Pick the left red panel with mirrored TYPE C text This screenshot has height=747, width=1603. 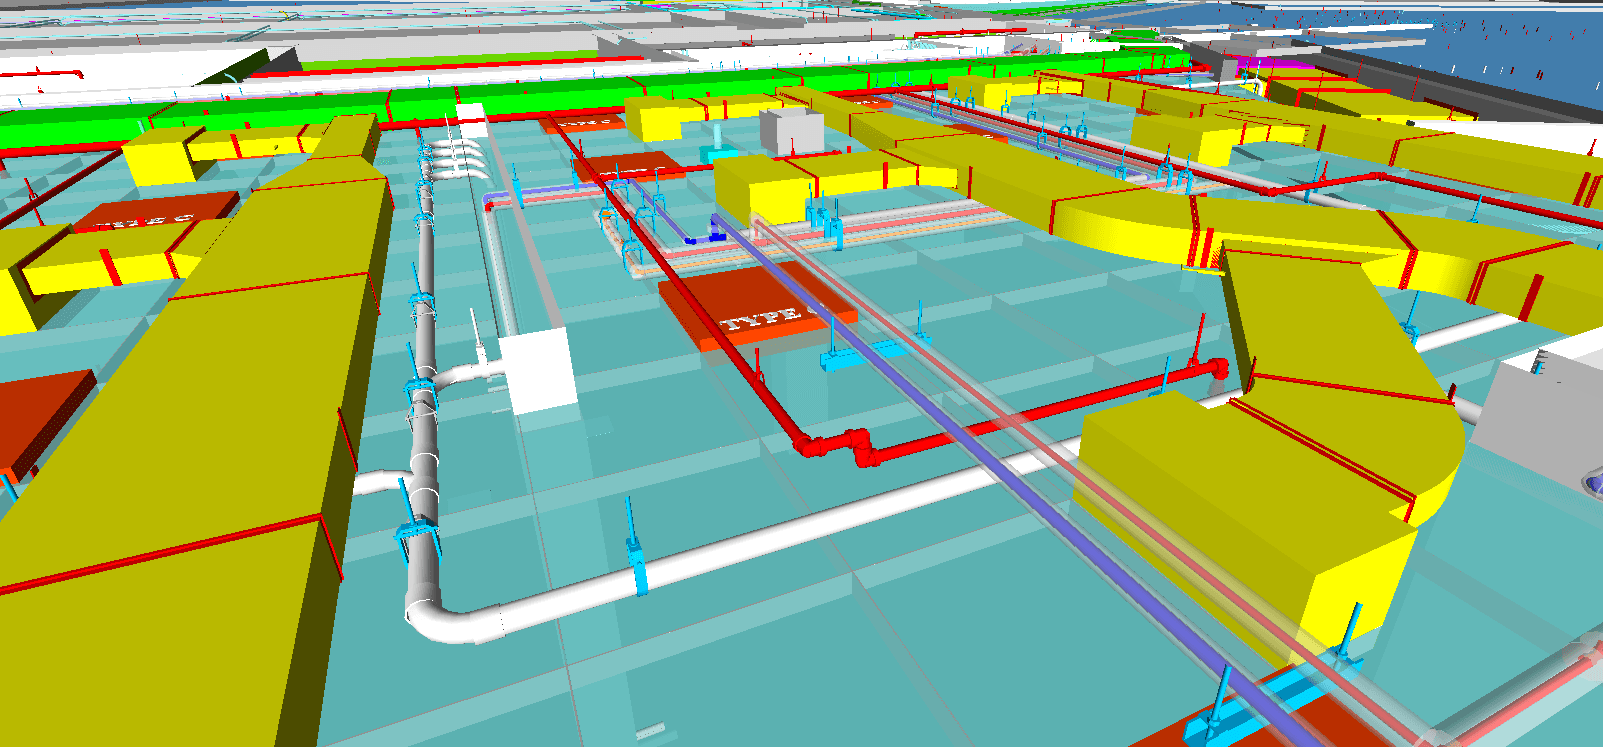155,212
